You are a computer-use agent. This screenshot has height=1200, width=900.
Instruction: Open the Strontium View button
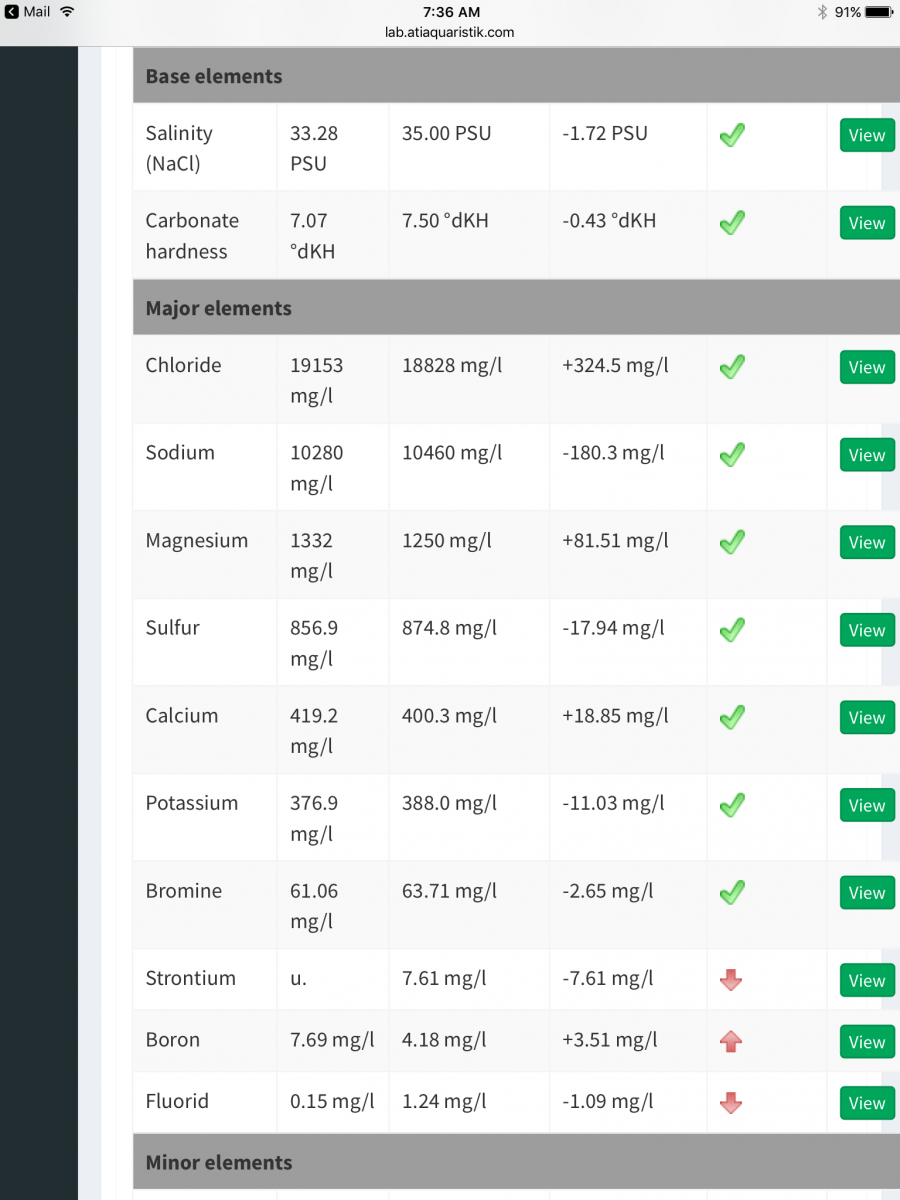tap(867, 980)
